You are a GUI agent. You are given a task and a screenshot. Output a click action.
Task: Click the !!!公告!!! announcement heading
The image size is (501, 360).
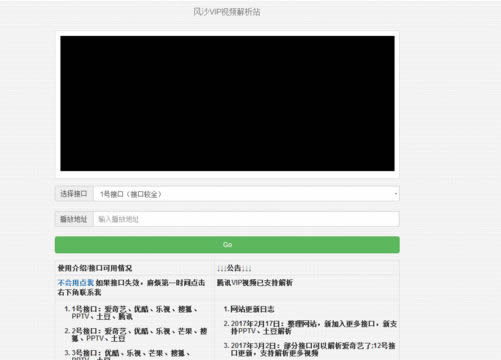(x=234, y=268)
